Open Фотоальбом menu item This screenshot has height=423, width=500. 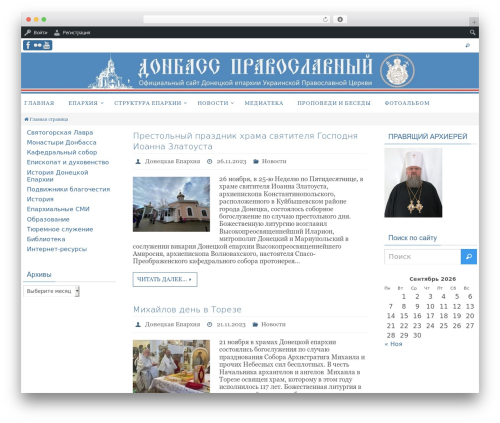pyautogui.click(x=407, y=103)
